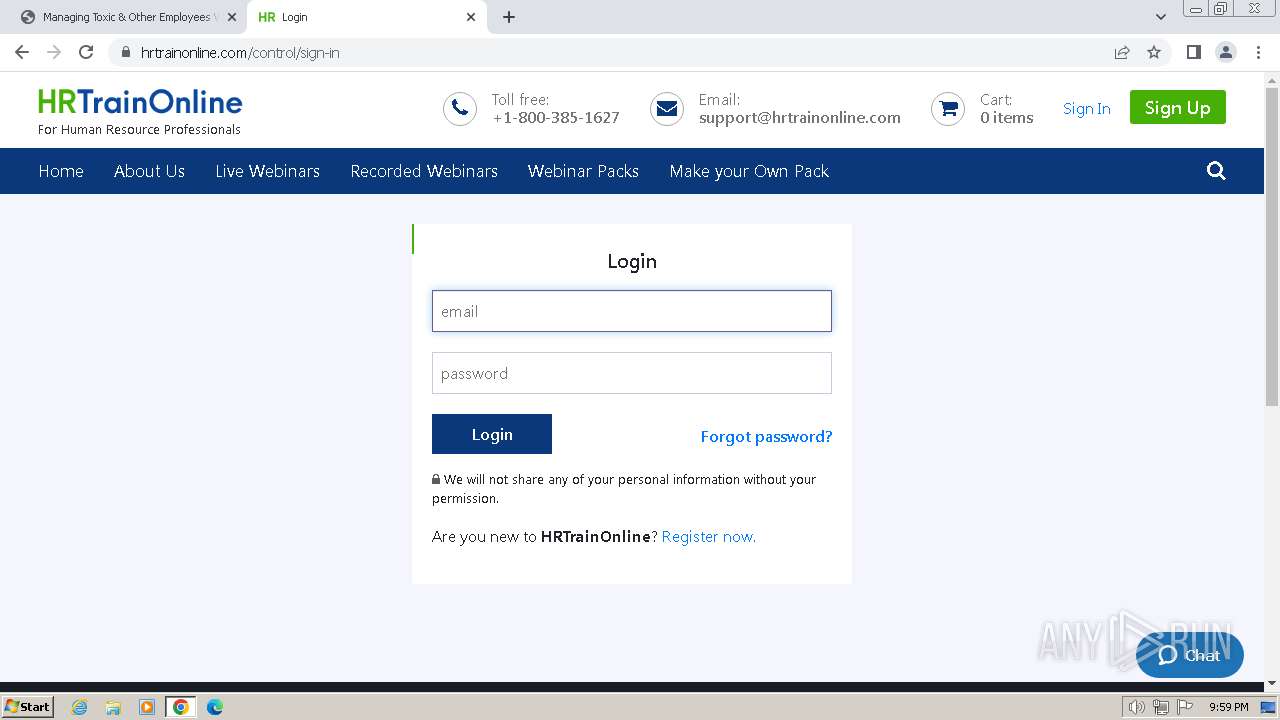Bookmark this page with the star icon
This screenshot has width=1280, height=720.
pyautogui.click(x=1154, y=52)
